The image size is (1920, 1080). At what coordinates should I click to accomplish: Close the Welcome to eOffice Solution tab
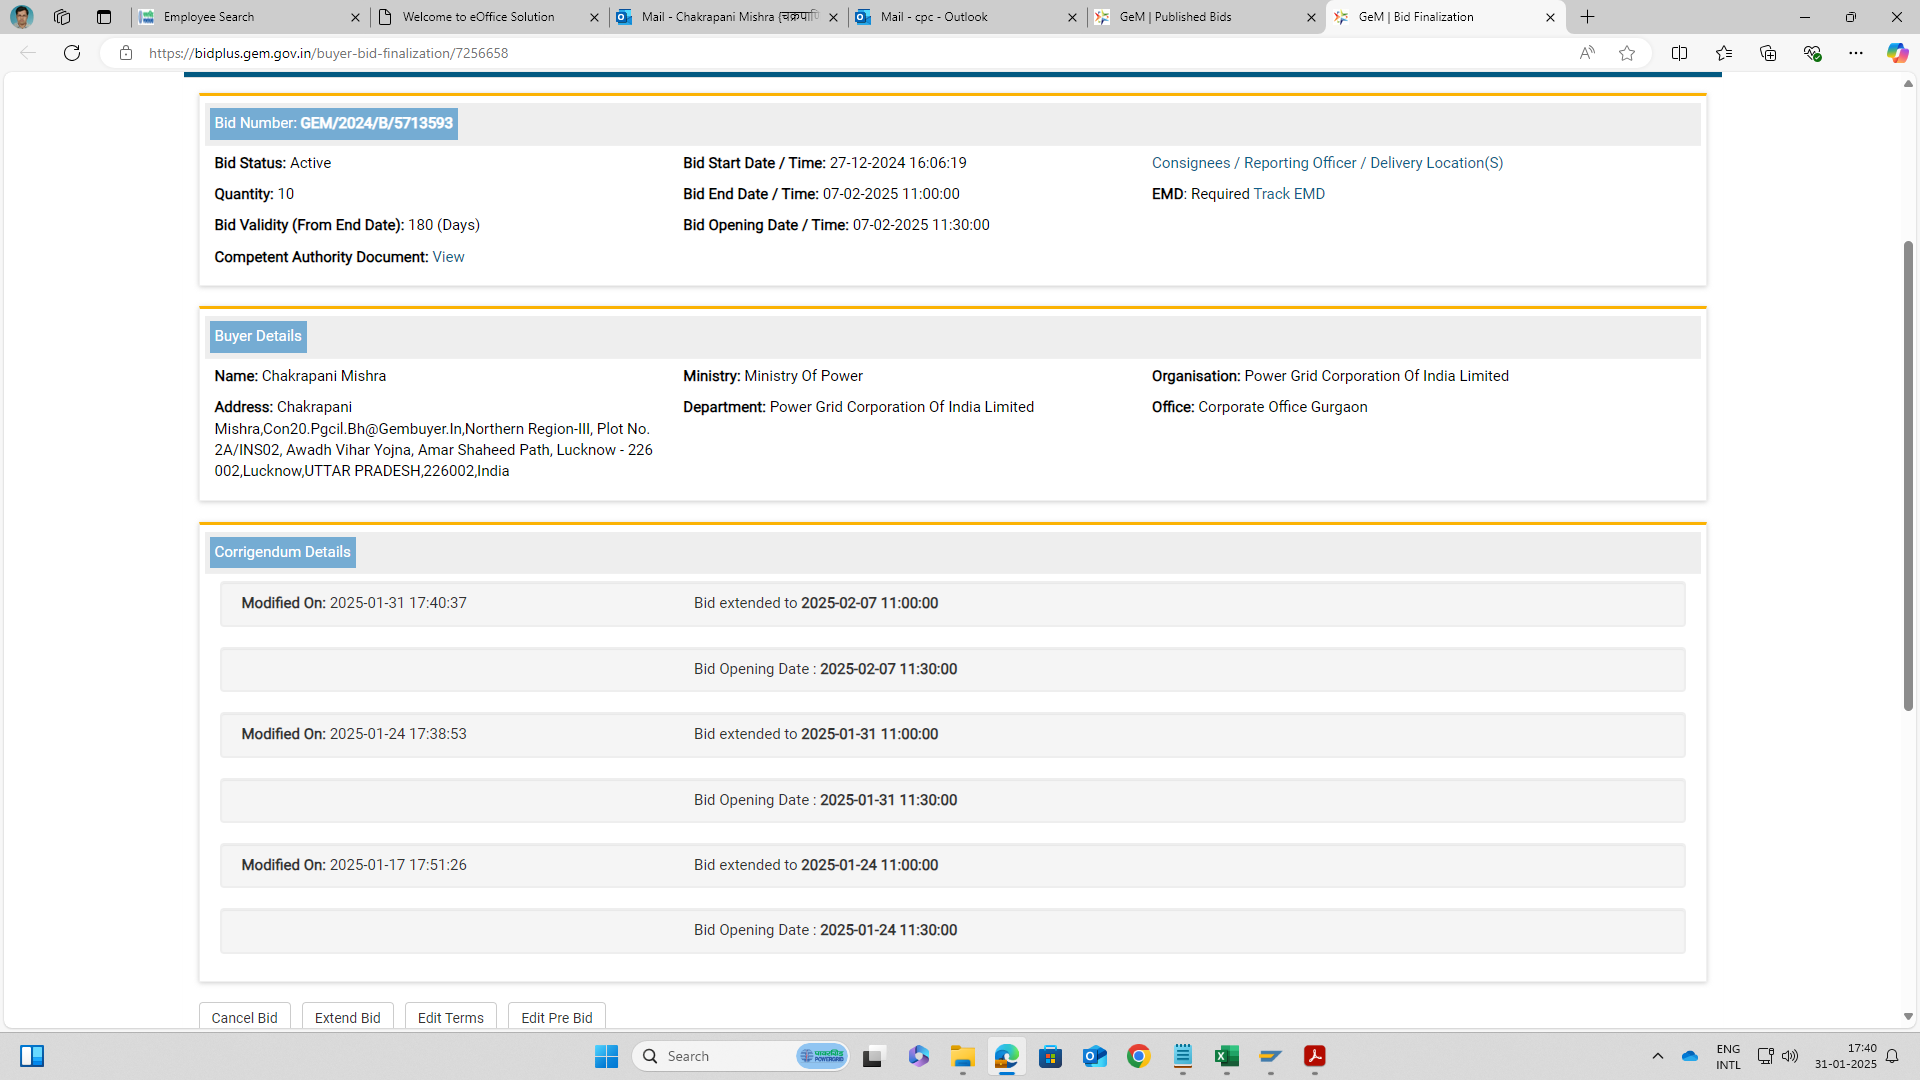[x=594, y=17]
